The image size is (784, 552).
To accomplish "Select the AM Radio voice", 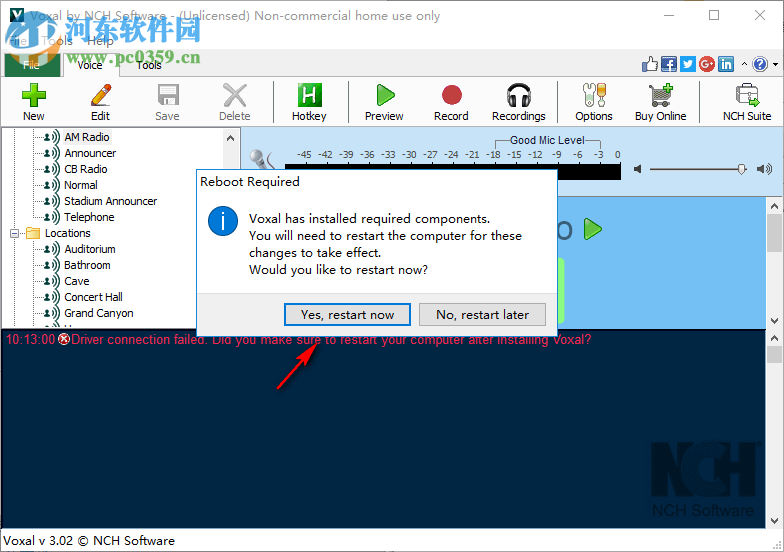I will click(86, 137).
